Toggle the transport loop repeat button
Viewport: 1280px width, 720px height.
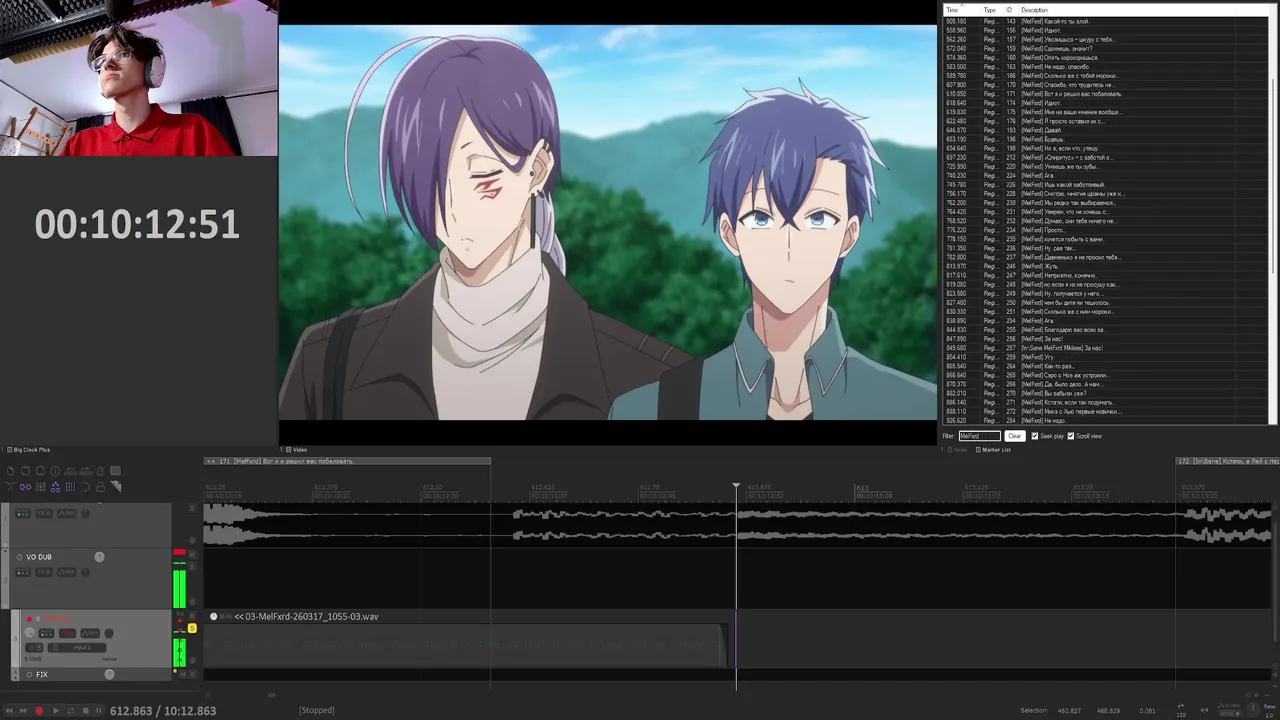tap(71, 711)
